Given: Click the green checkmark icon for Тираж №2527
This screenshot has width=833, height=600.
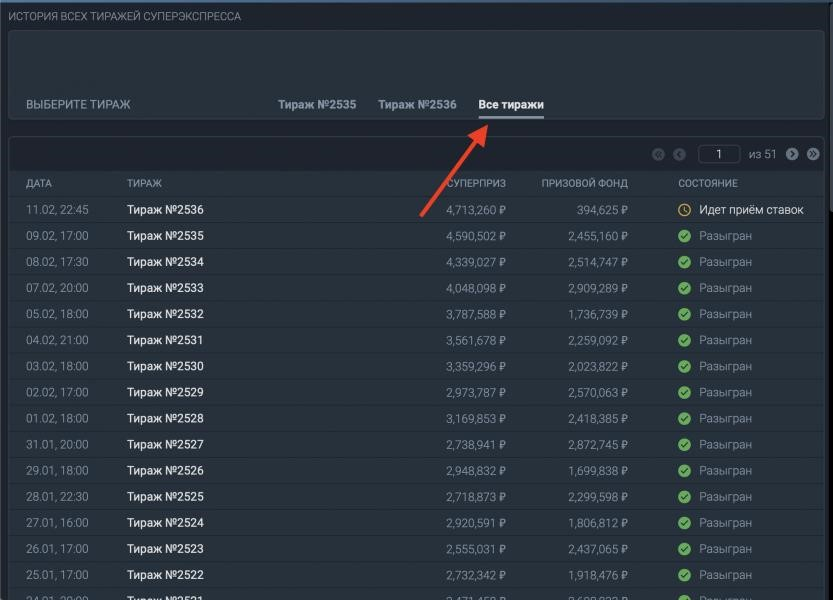Looking at the screenshot, I should (684, 444).
